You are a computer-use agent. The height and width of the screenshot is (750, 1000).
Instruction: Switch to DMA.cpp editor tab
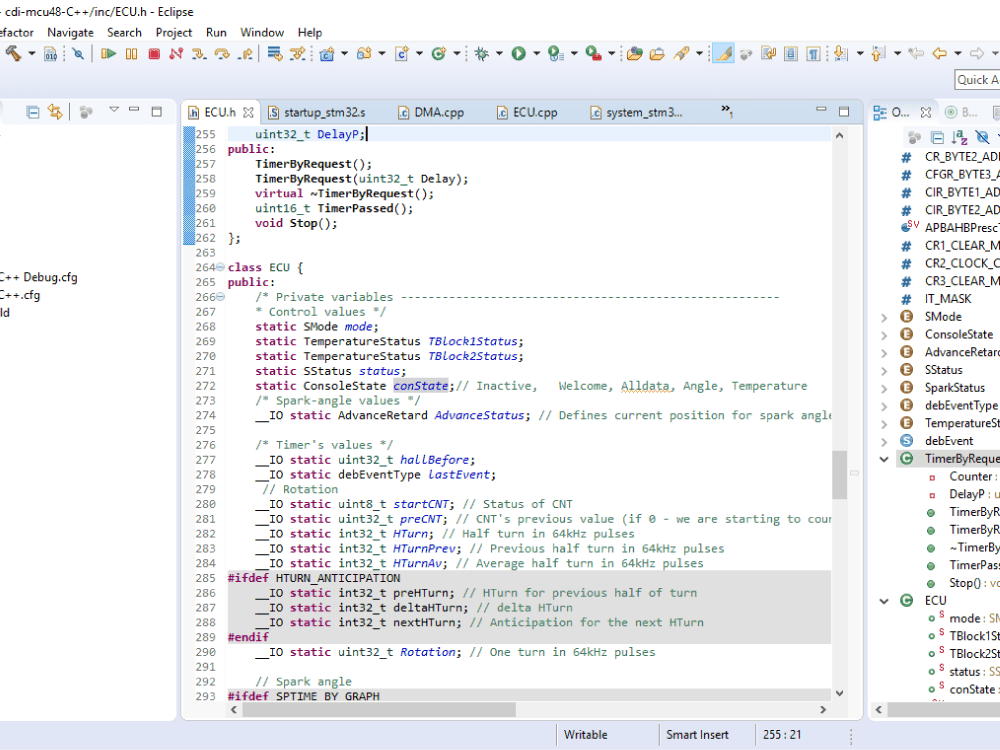(431, 112)
